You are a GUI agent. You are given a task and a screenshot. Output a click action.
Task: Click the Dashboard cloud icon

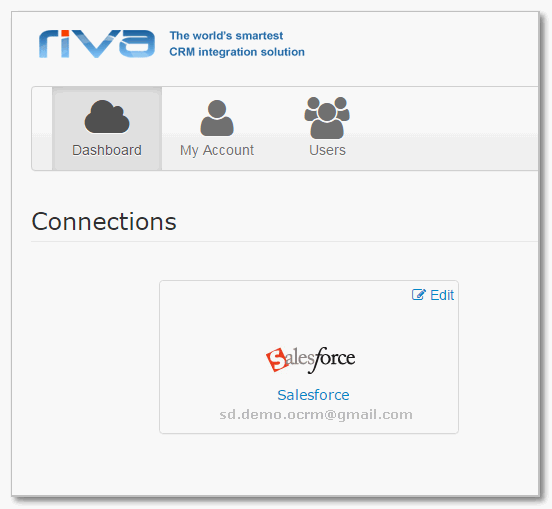point(107,117)
